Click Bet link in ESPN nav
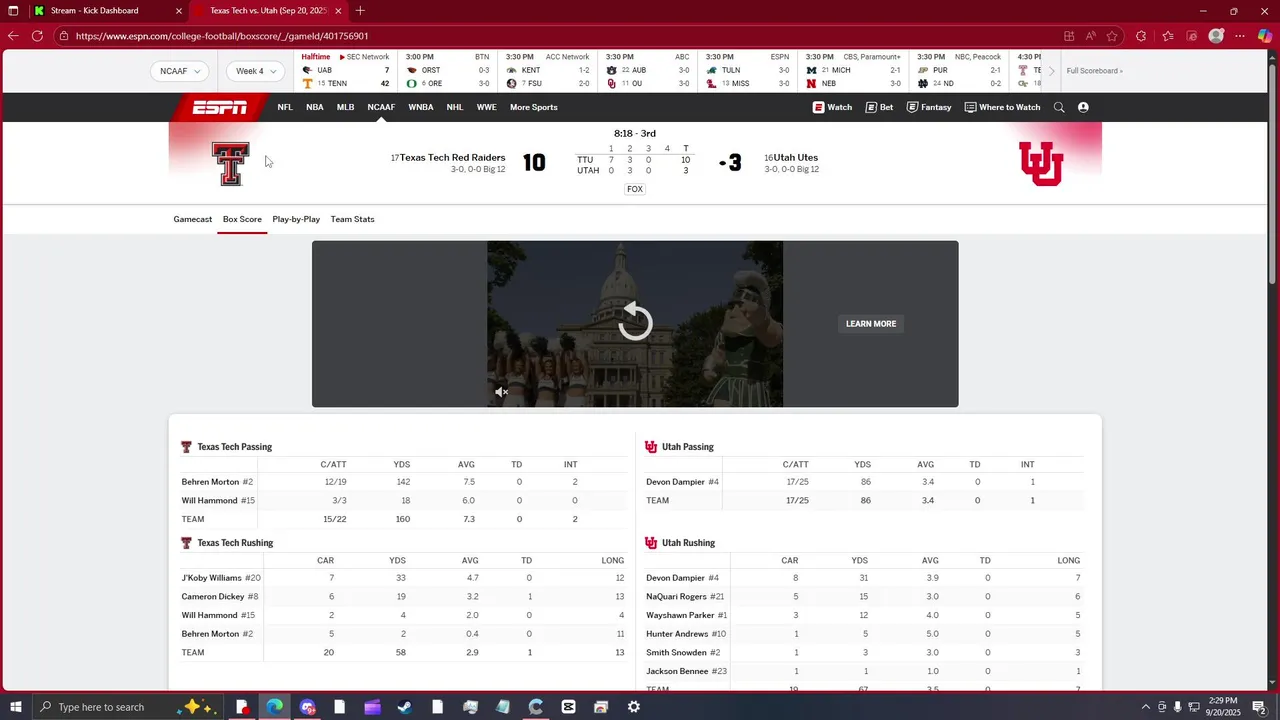This screenshot has height=720, width=1280. pyautogui.click(x=879, y=107)
